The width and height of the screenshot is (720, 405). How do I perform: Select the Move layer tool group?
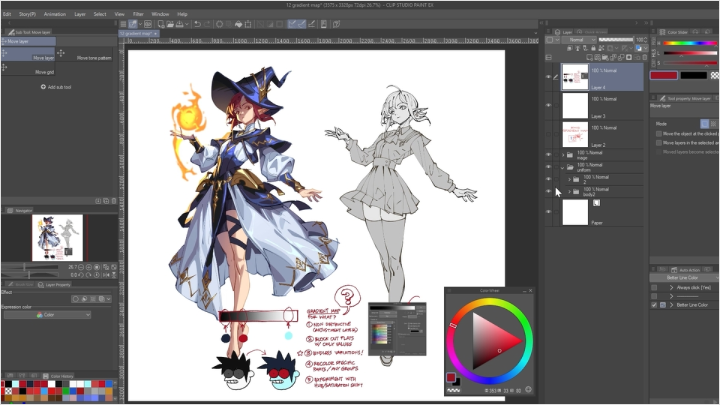pos(28,41)
